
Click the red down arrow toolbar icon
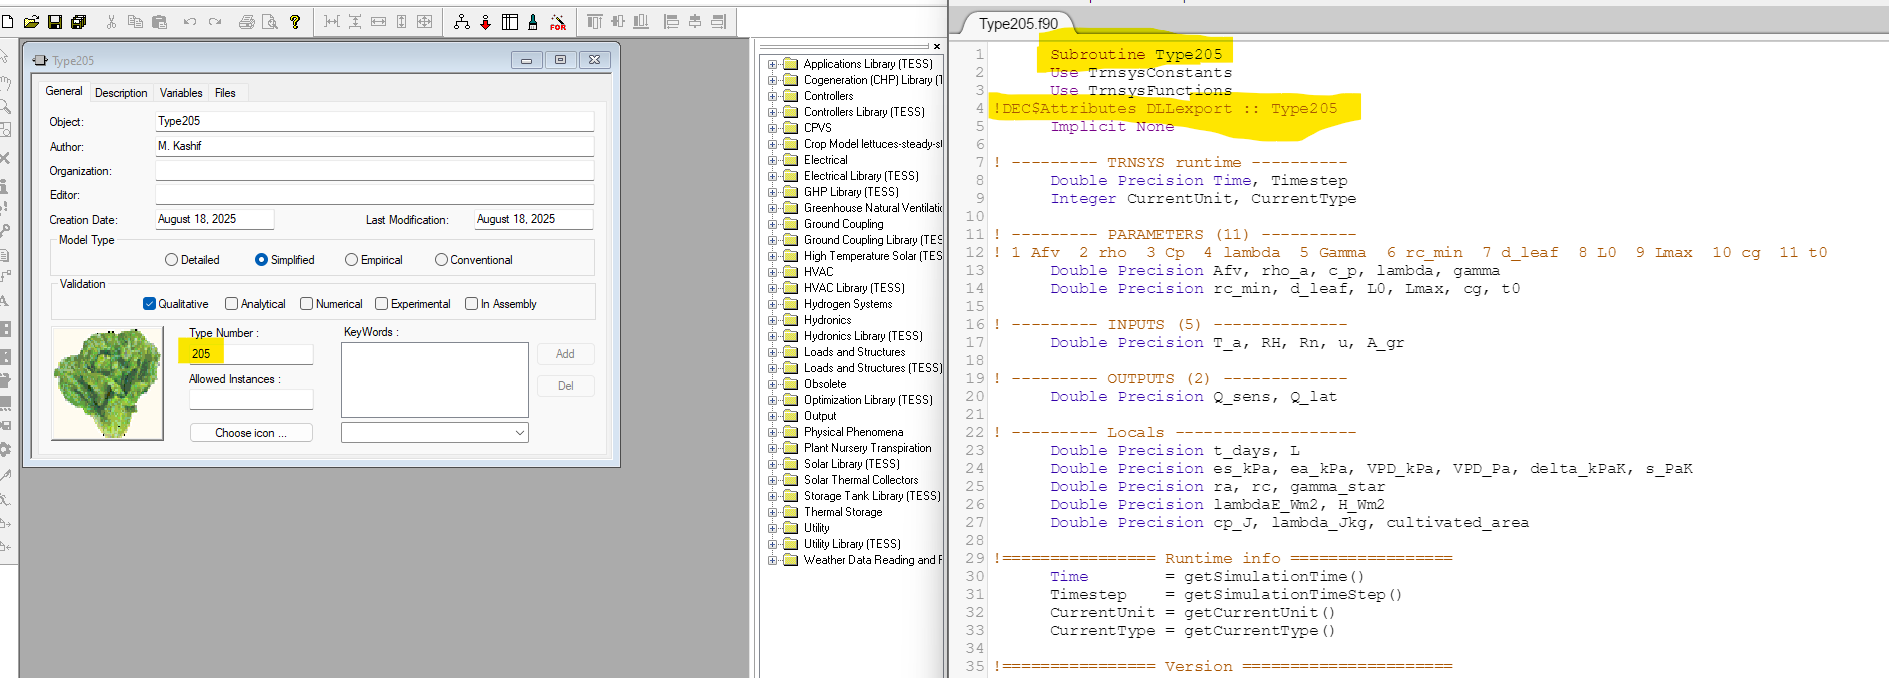[486, 21]
